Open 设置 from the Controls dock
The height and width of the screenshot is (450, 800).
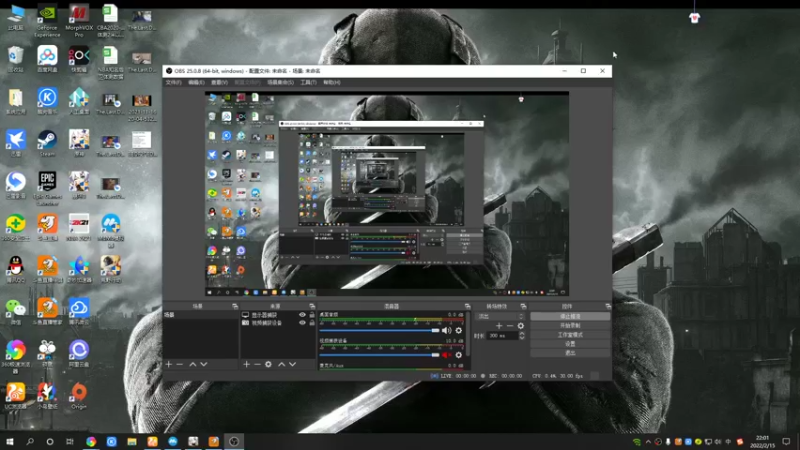(570, 344)
